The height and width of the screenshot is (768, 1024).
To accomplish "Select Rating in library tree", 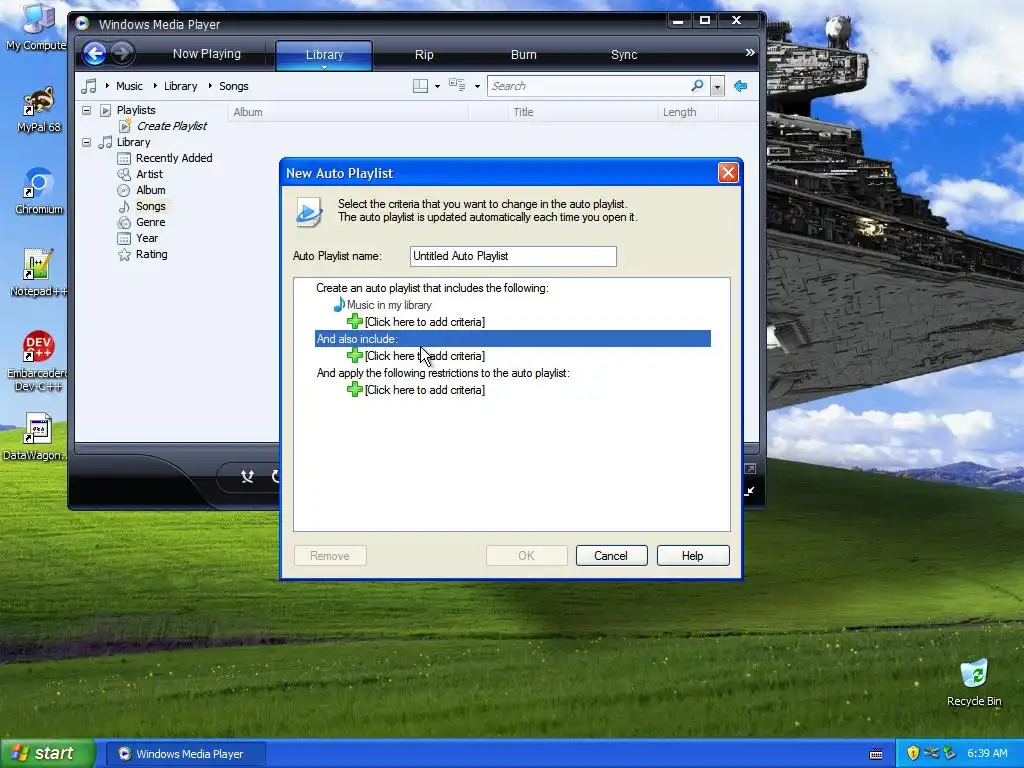I will click(152, 255).
